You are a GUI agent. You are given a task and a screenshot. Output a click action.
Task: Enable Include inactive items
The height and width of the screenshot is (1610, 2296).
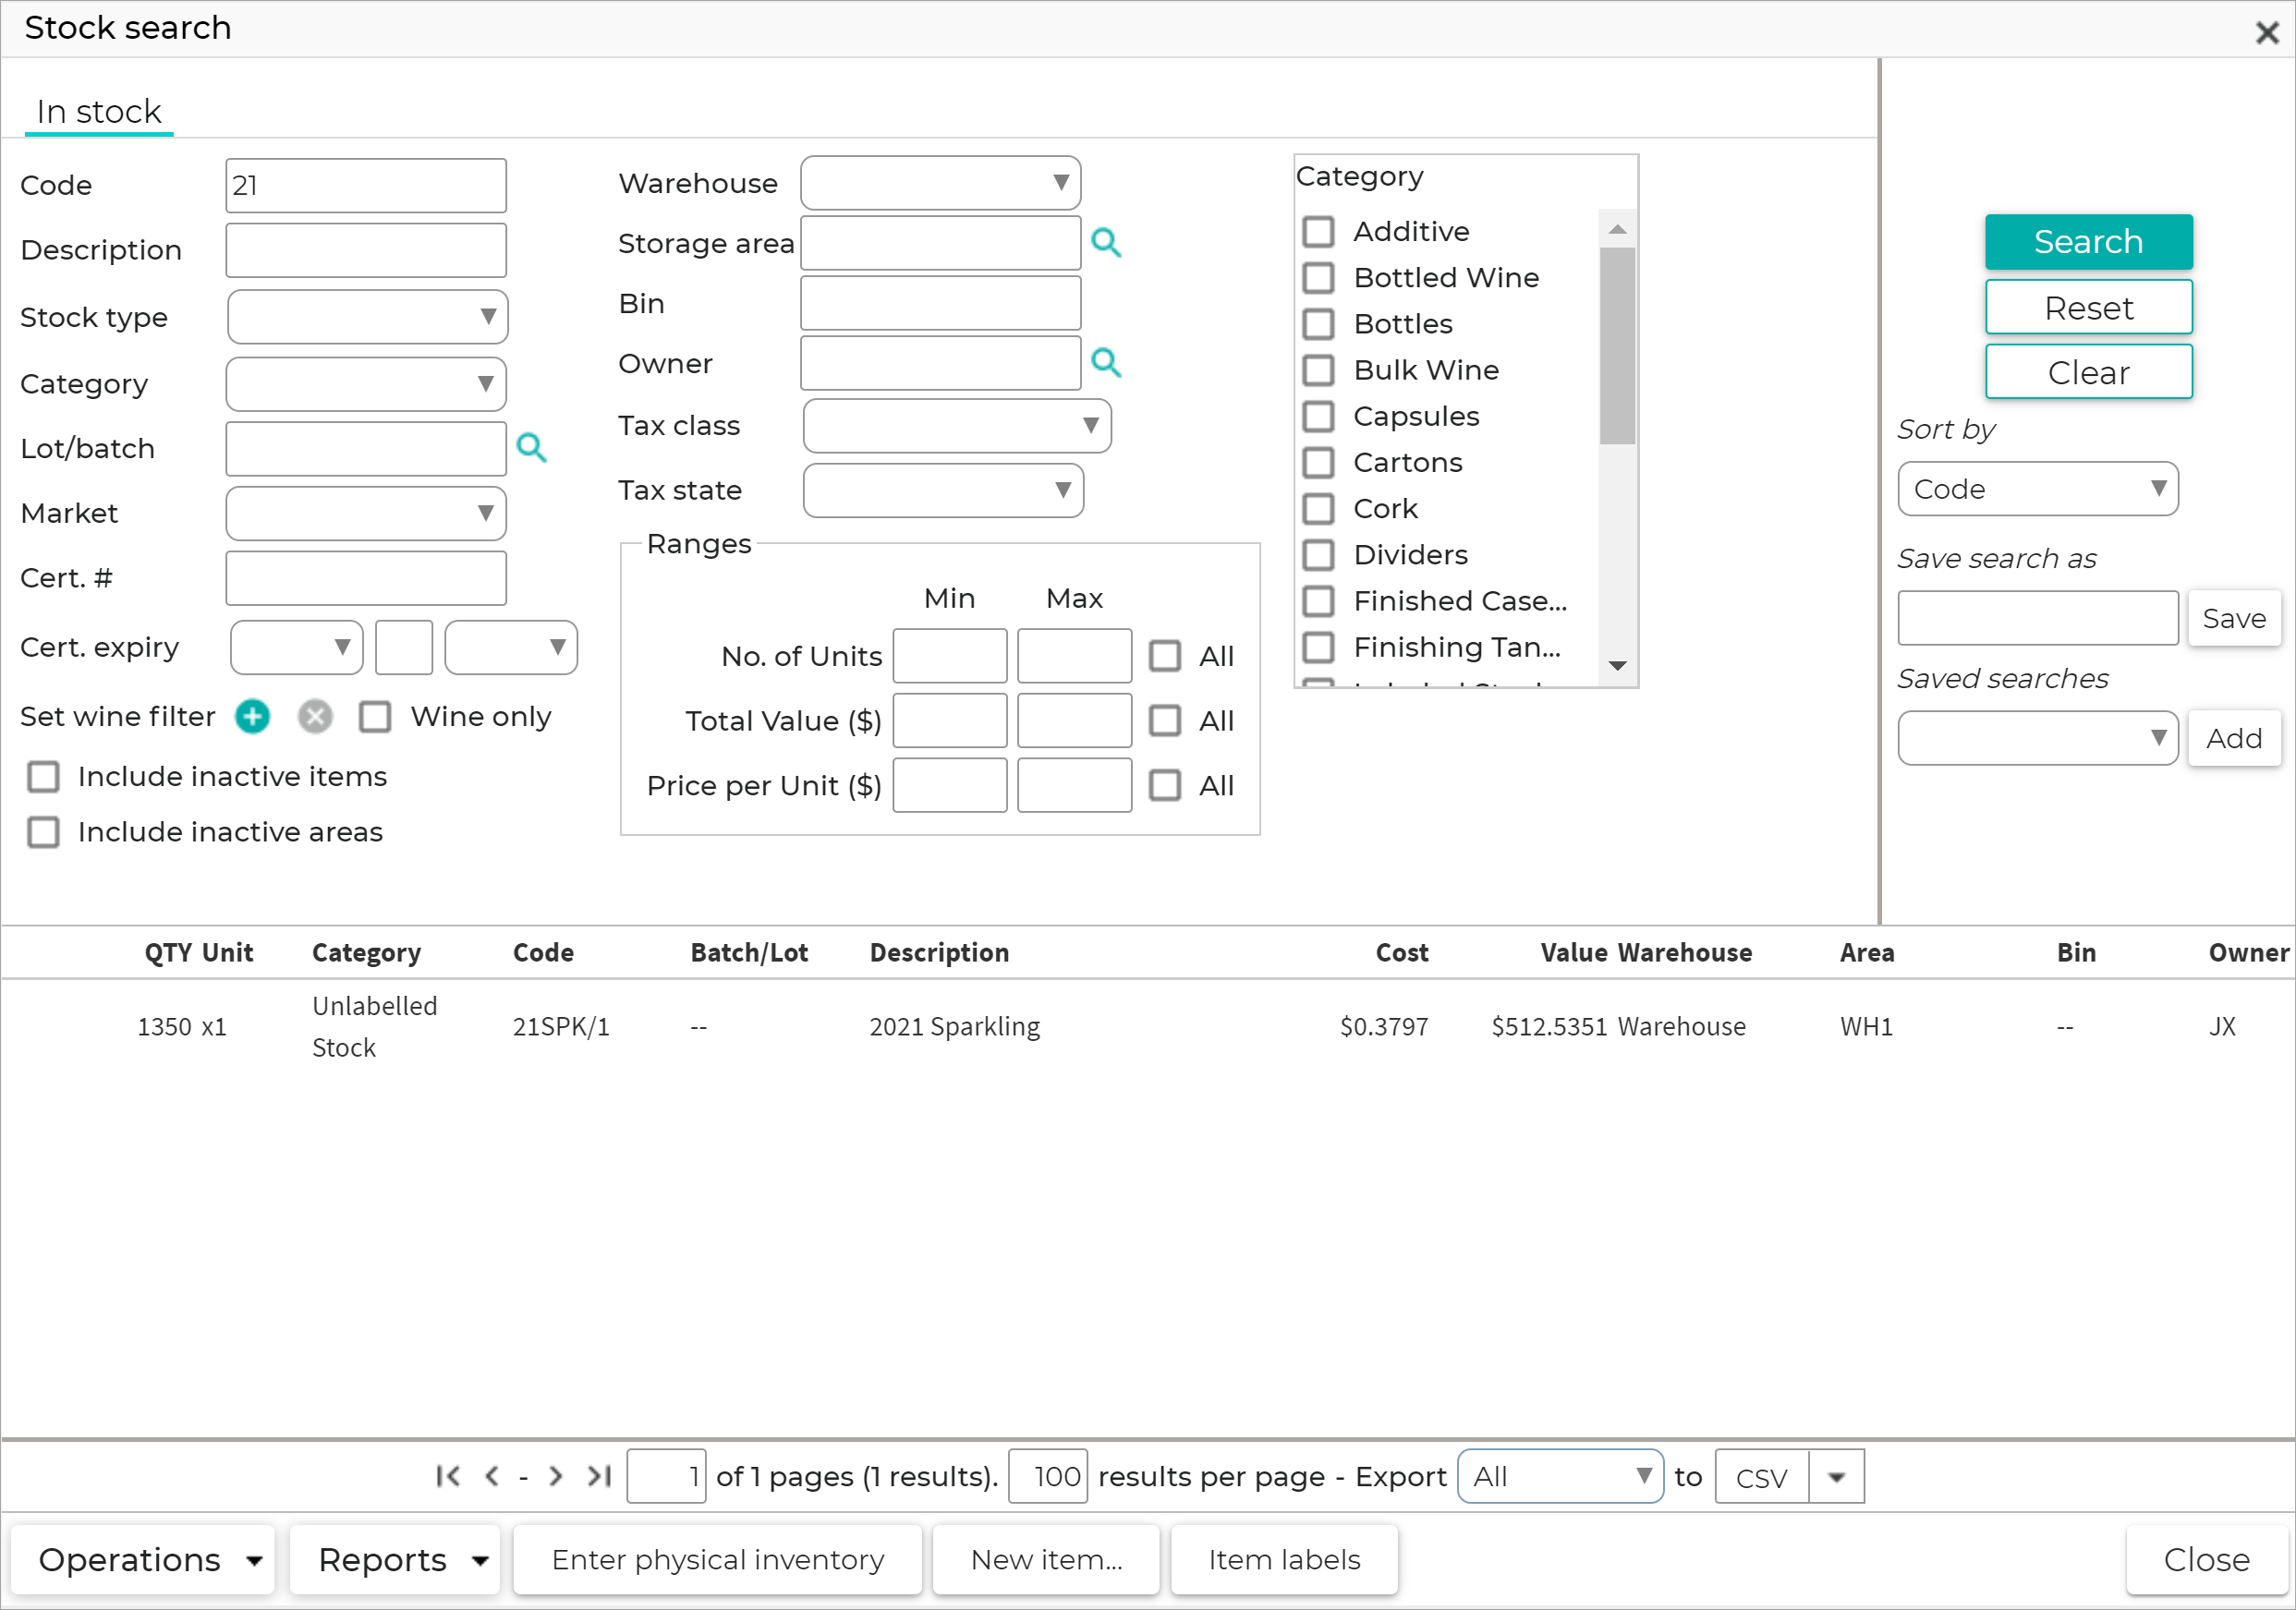pos(43,776)
